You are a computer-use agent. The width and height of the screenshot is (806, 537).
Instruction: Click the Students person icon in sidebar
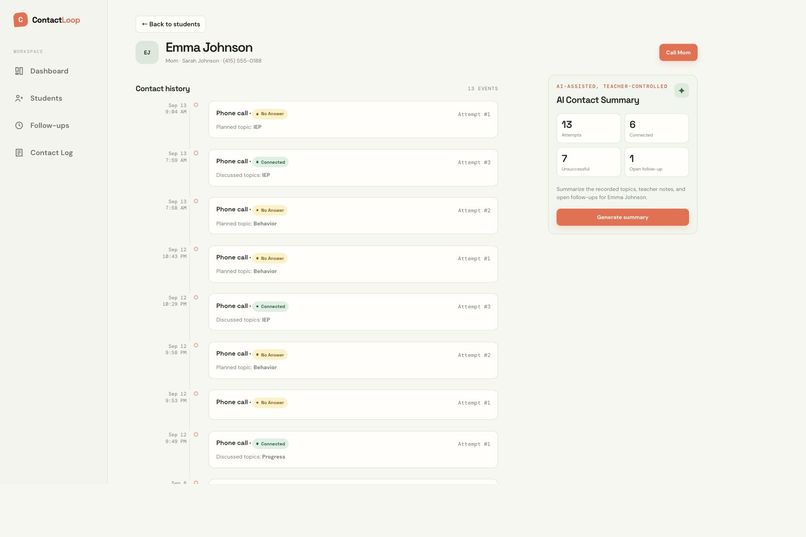(x=19, y=98)
